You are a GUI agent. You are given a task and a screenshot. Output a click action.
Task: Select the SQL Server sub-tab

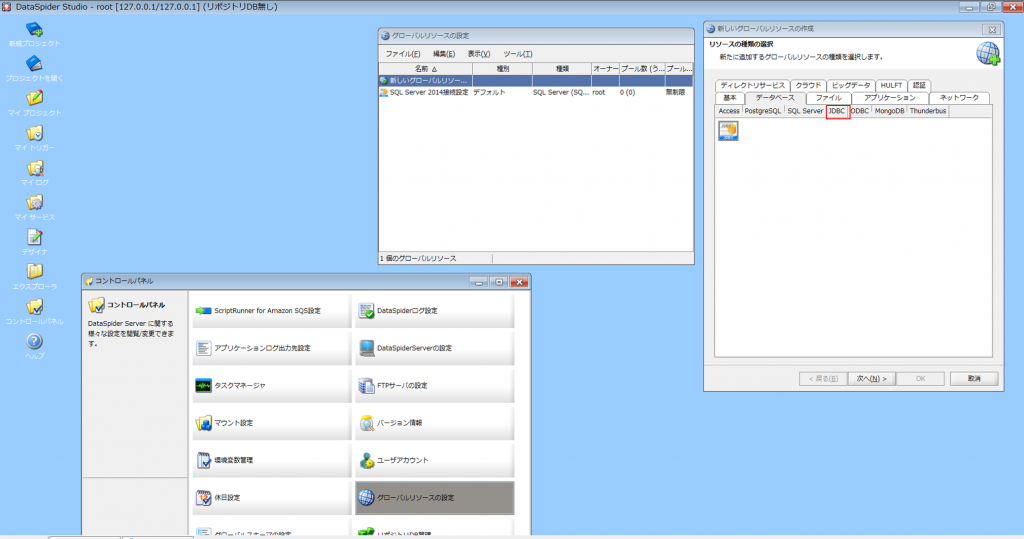805,111
